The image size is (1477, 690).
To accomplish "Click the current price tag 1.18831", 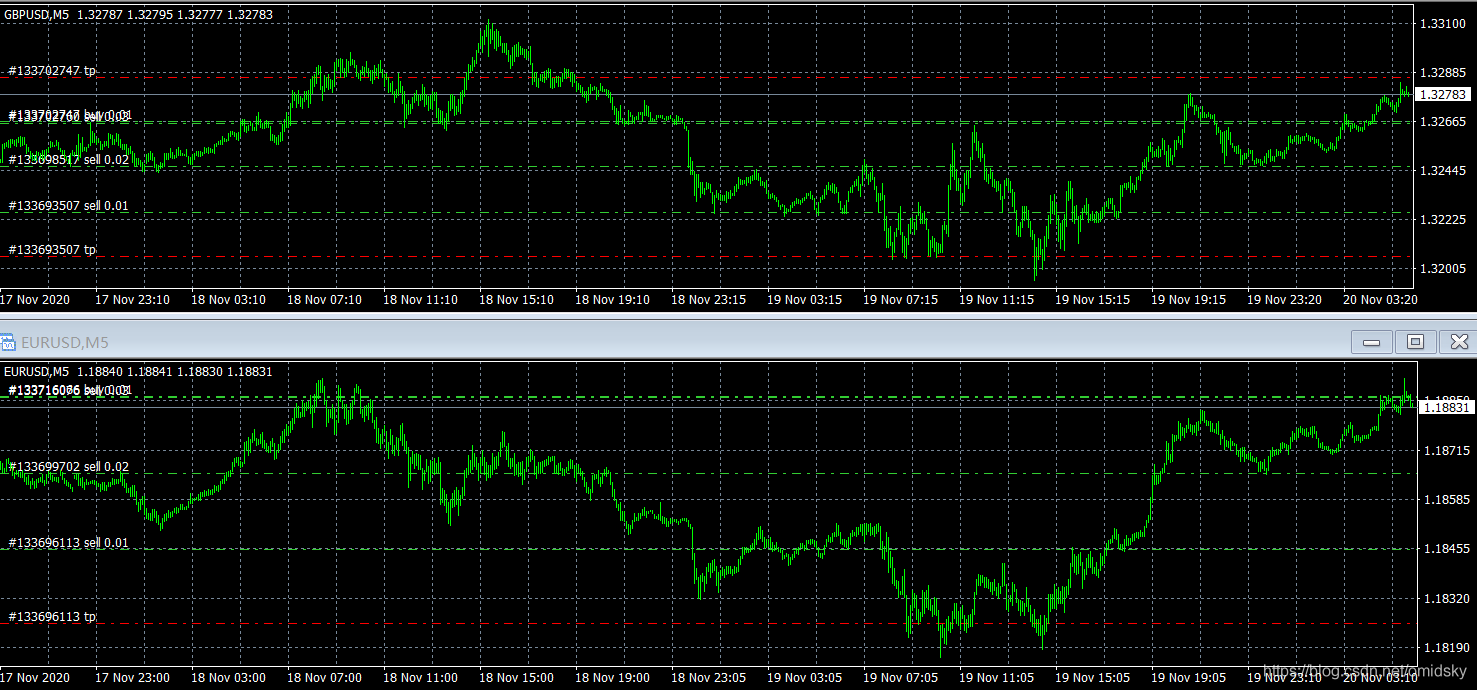I will [x=1445, y=407].
